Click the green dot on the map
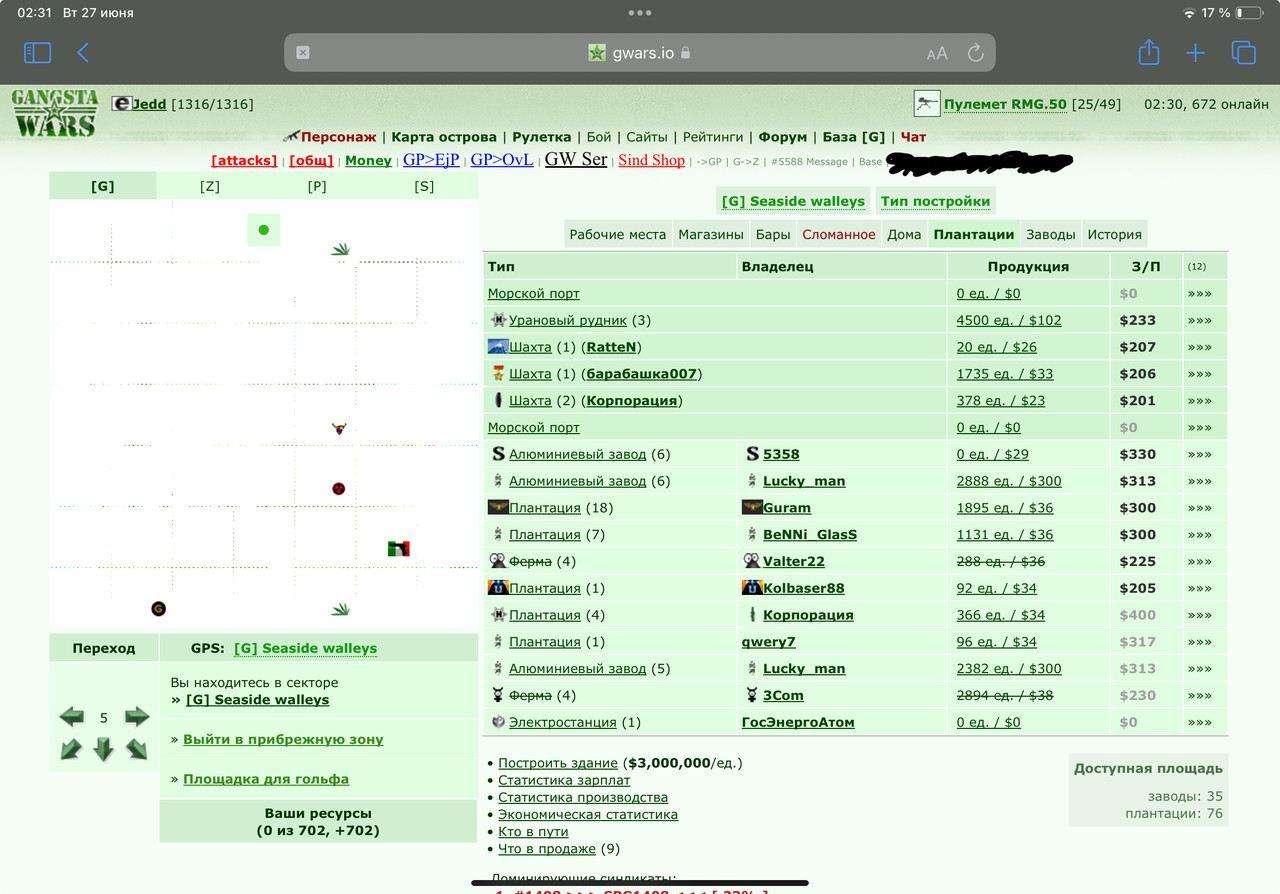The height and width of the screenshot is (894, 1280). pos(264,230)
